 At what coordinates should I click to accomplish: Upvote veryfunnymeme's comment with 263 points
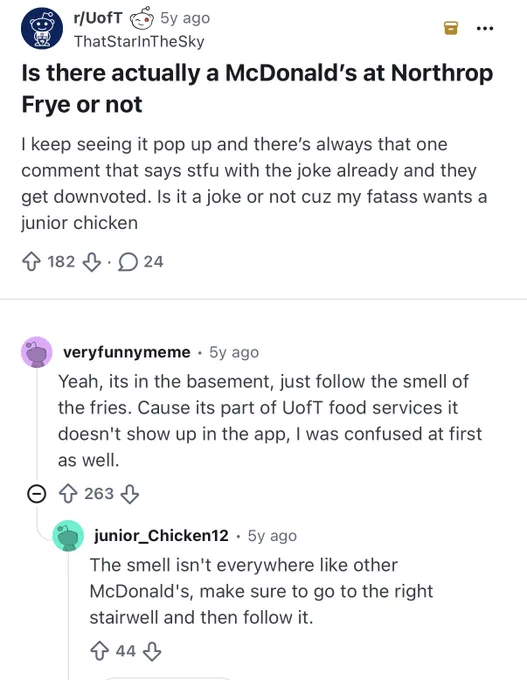click(x=68, y=494)
